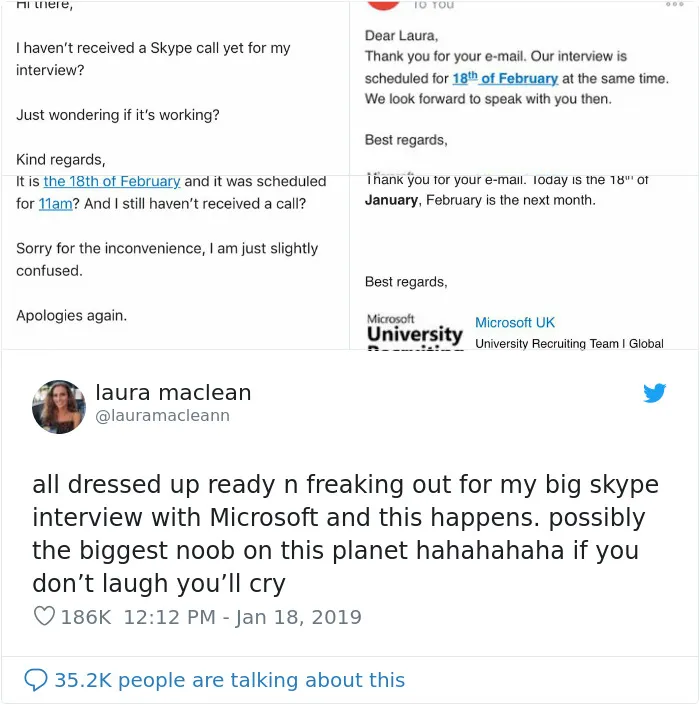This screenshot has height=705, width=700.
Task: Open laura maclean's profile photo
Action: [59, 407]
